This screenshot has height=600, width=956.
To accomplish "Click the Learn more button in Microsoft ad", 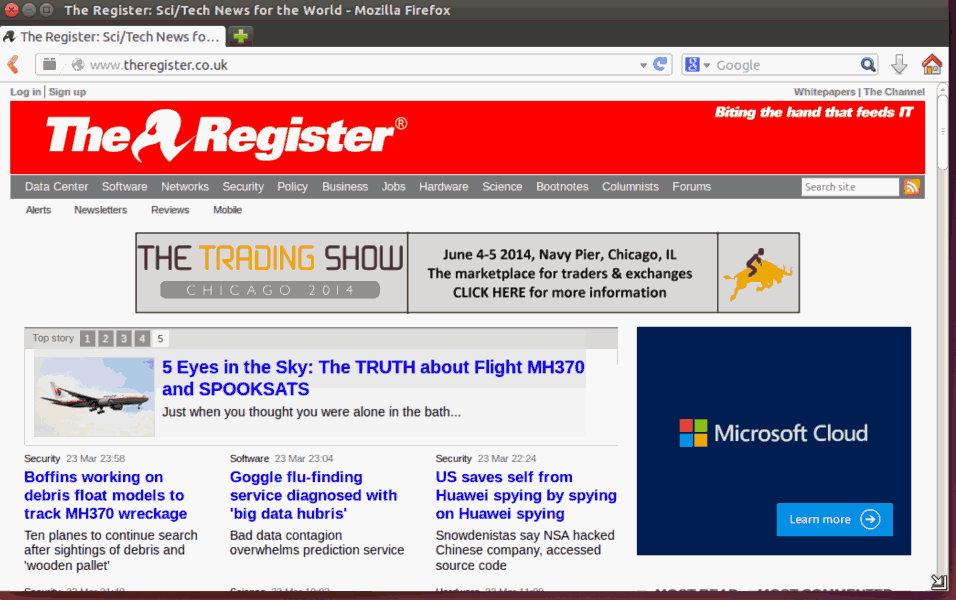I will coord(835,520).
